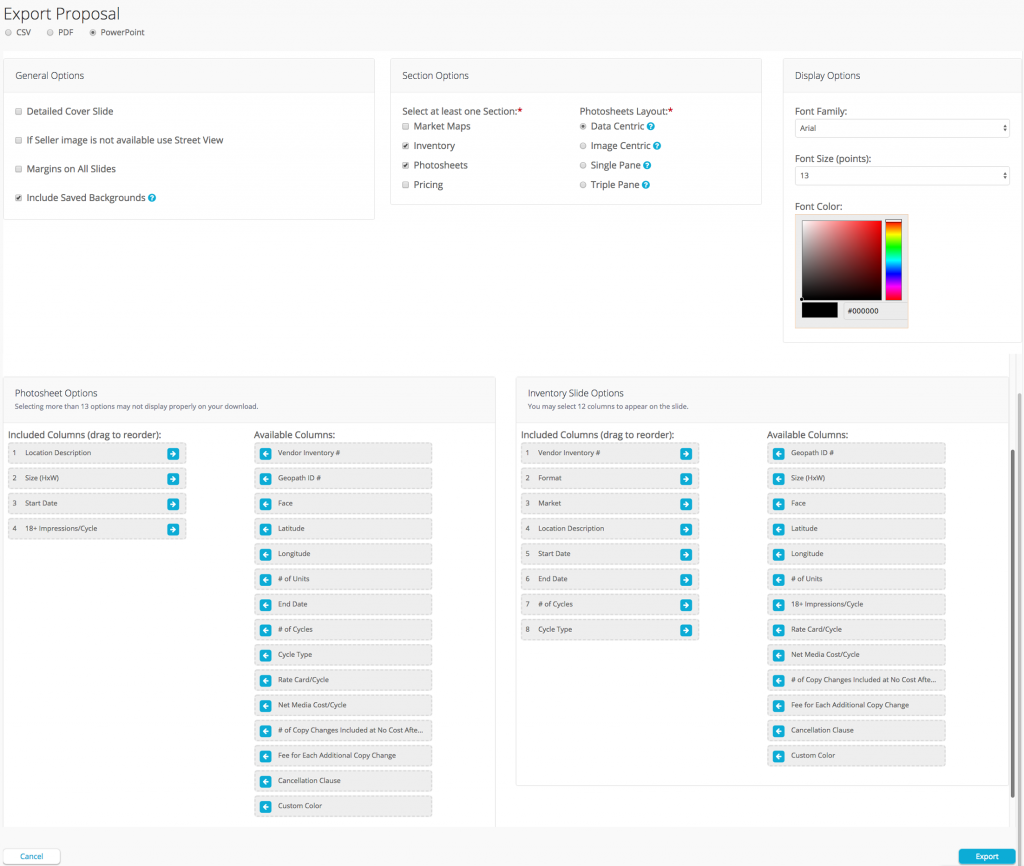
Task: Remove Start Date from Photosheet included columns
Action: (x=173, y=504)
